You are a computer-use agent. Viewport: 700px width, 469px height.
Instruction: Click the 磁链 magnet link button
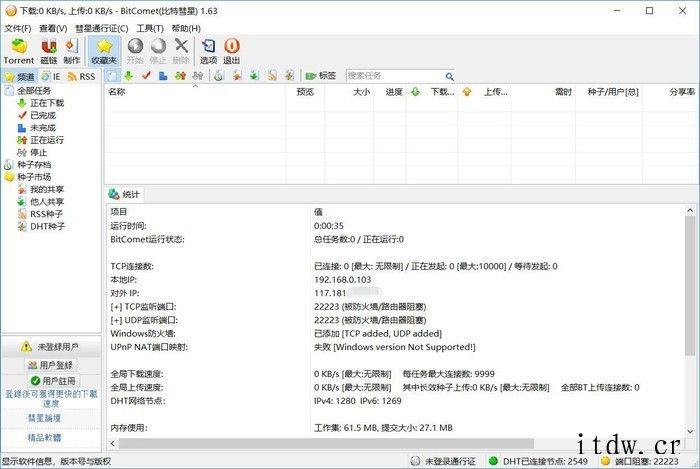(49, 51)
